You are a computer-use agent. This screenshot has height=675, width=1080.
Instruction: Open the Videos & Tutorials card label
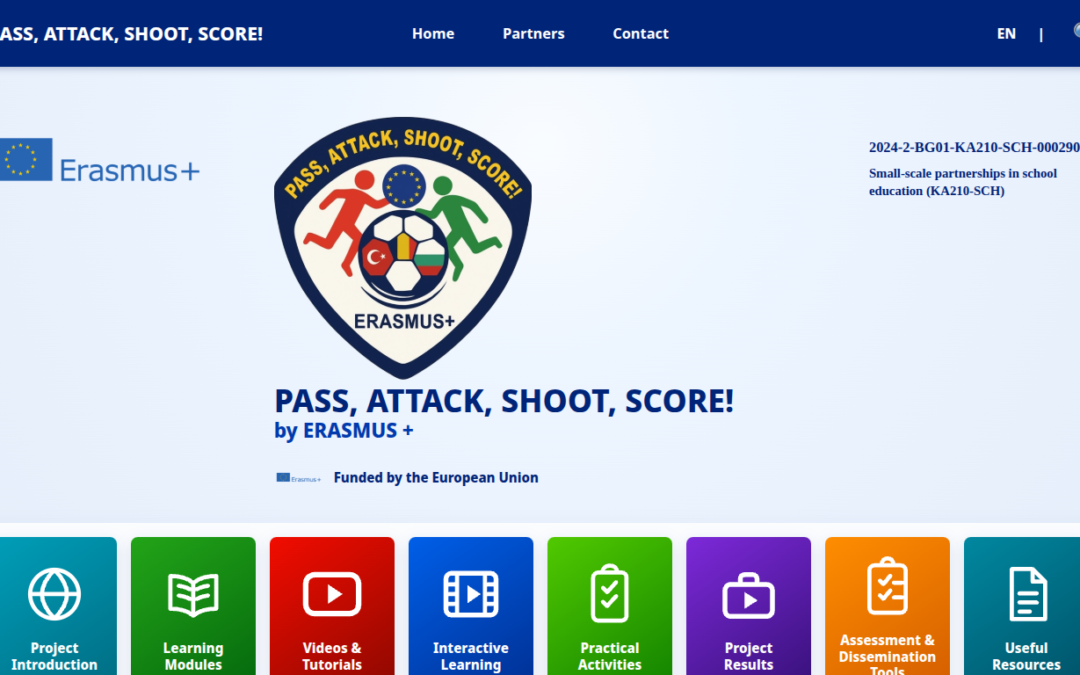pyautogui.click(x=332, y=656)
